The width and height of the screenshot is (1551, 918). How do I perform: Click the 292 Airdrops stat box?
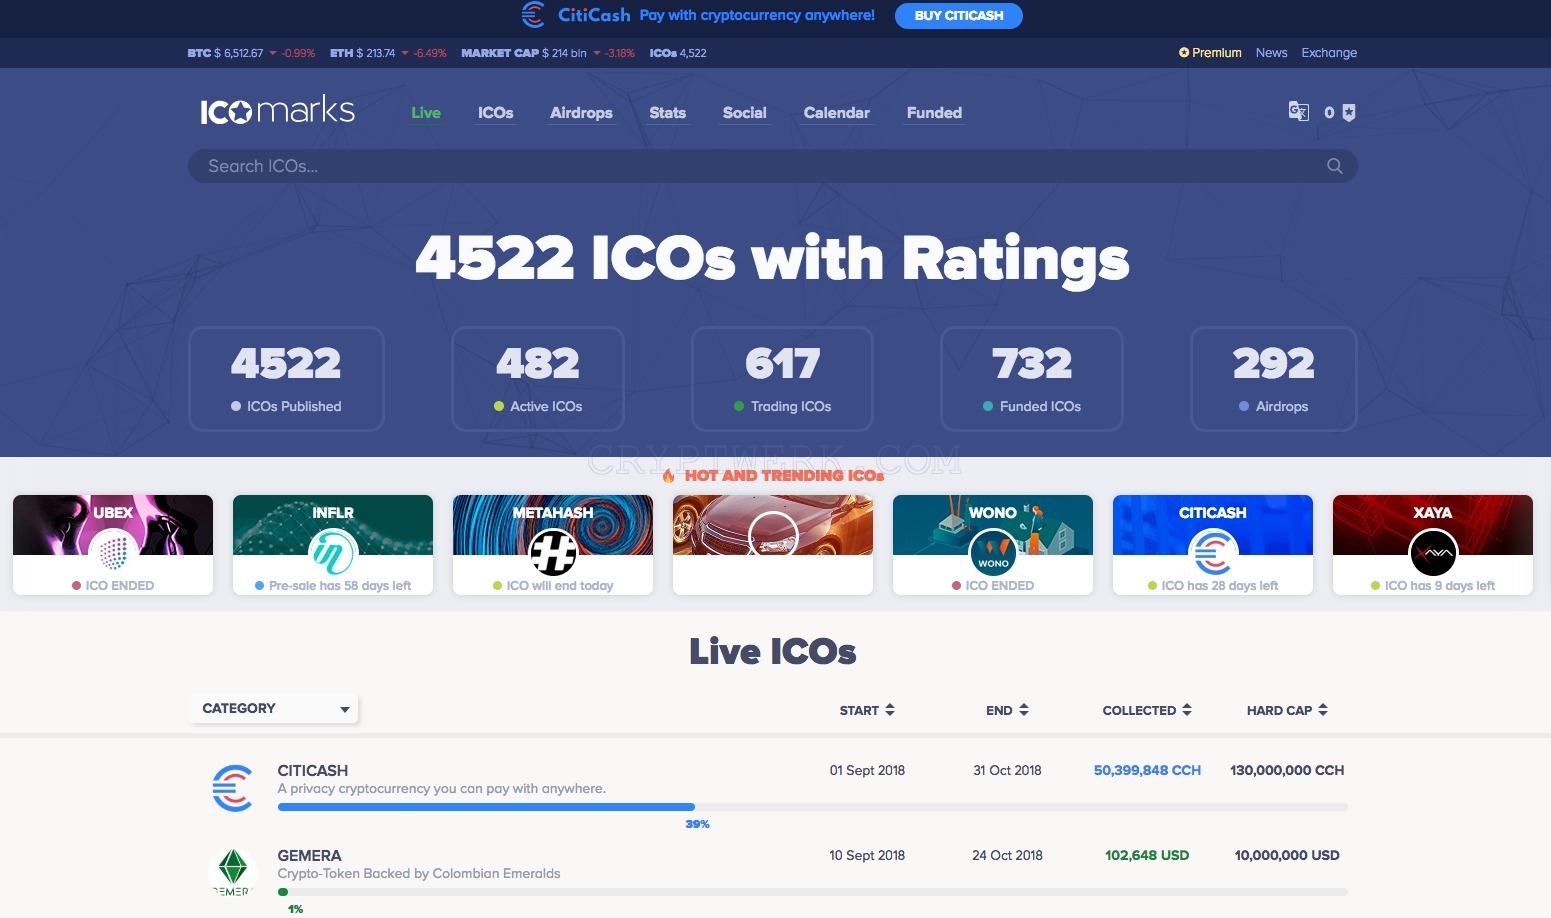coord(1273,379)
